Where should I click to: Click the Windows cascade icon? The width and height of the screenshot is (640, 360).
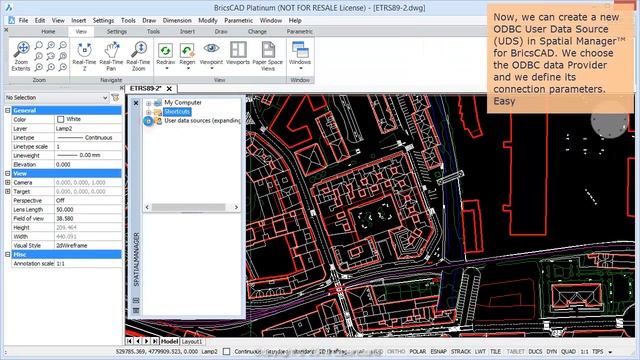coord(300,50)
